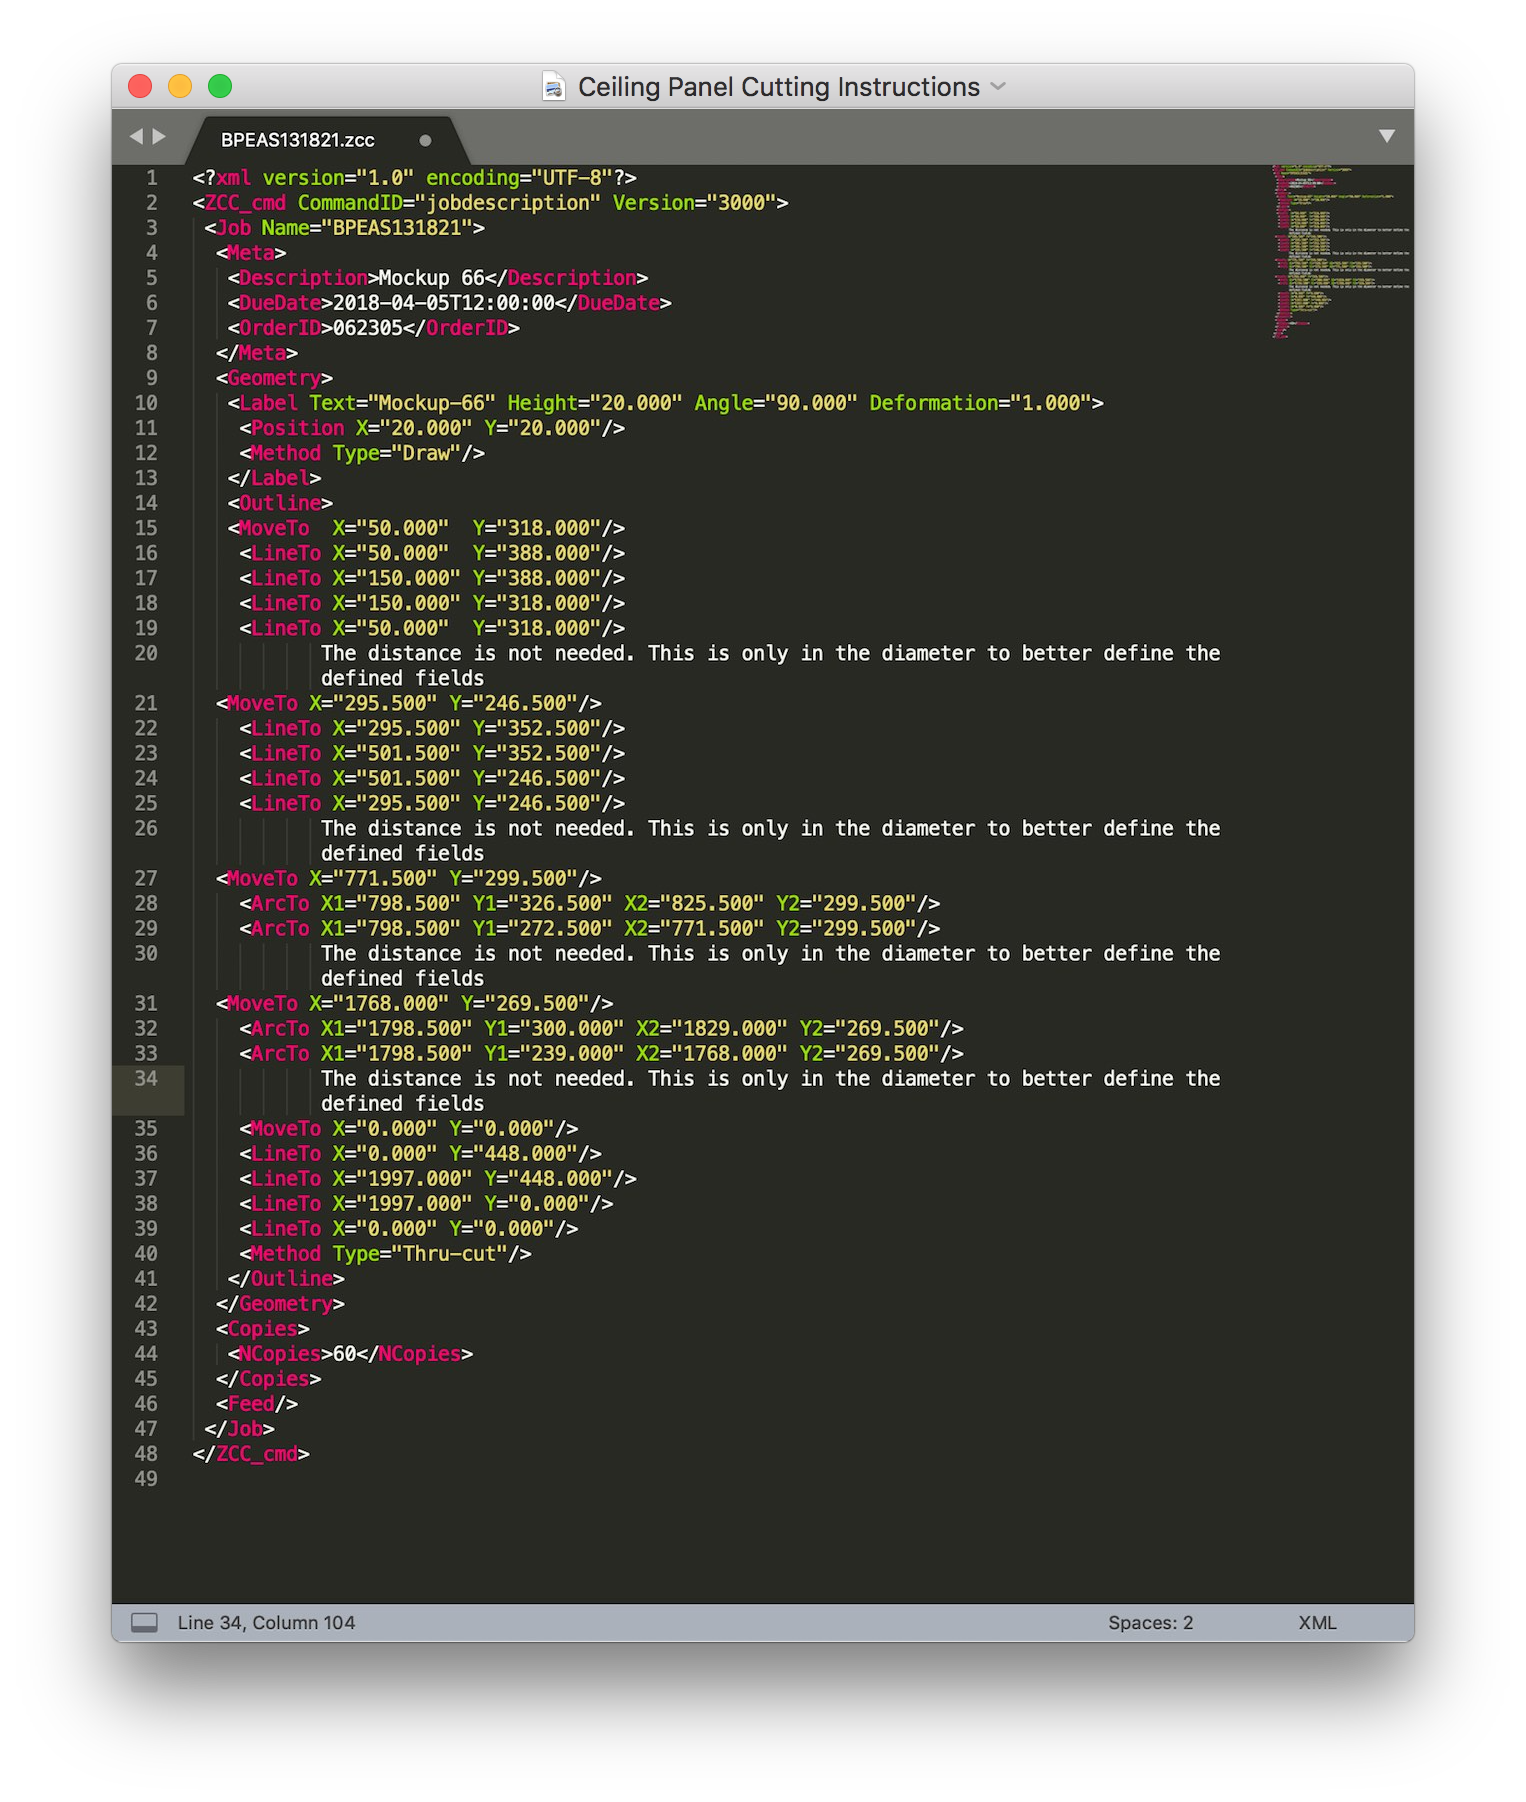Click the Job Name "BPEAS131821" value
This screenshot has width=1526, height=1802.
pyautogui.click(x=397, y=228)
